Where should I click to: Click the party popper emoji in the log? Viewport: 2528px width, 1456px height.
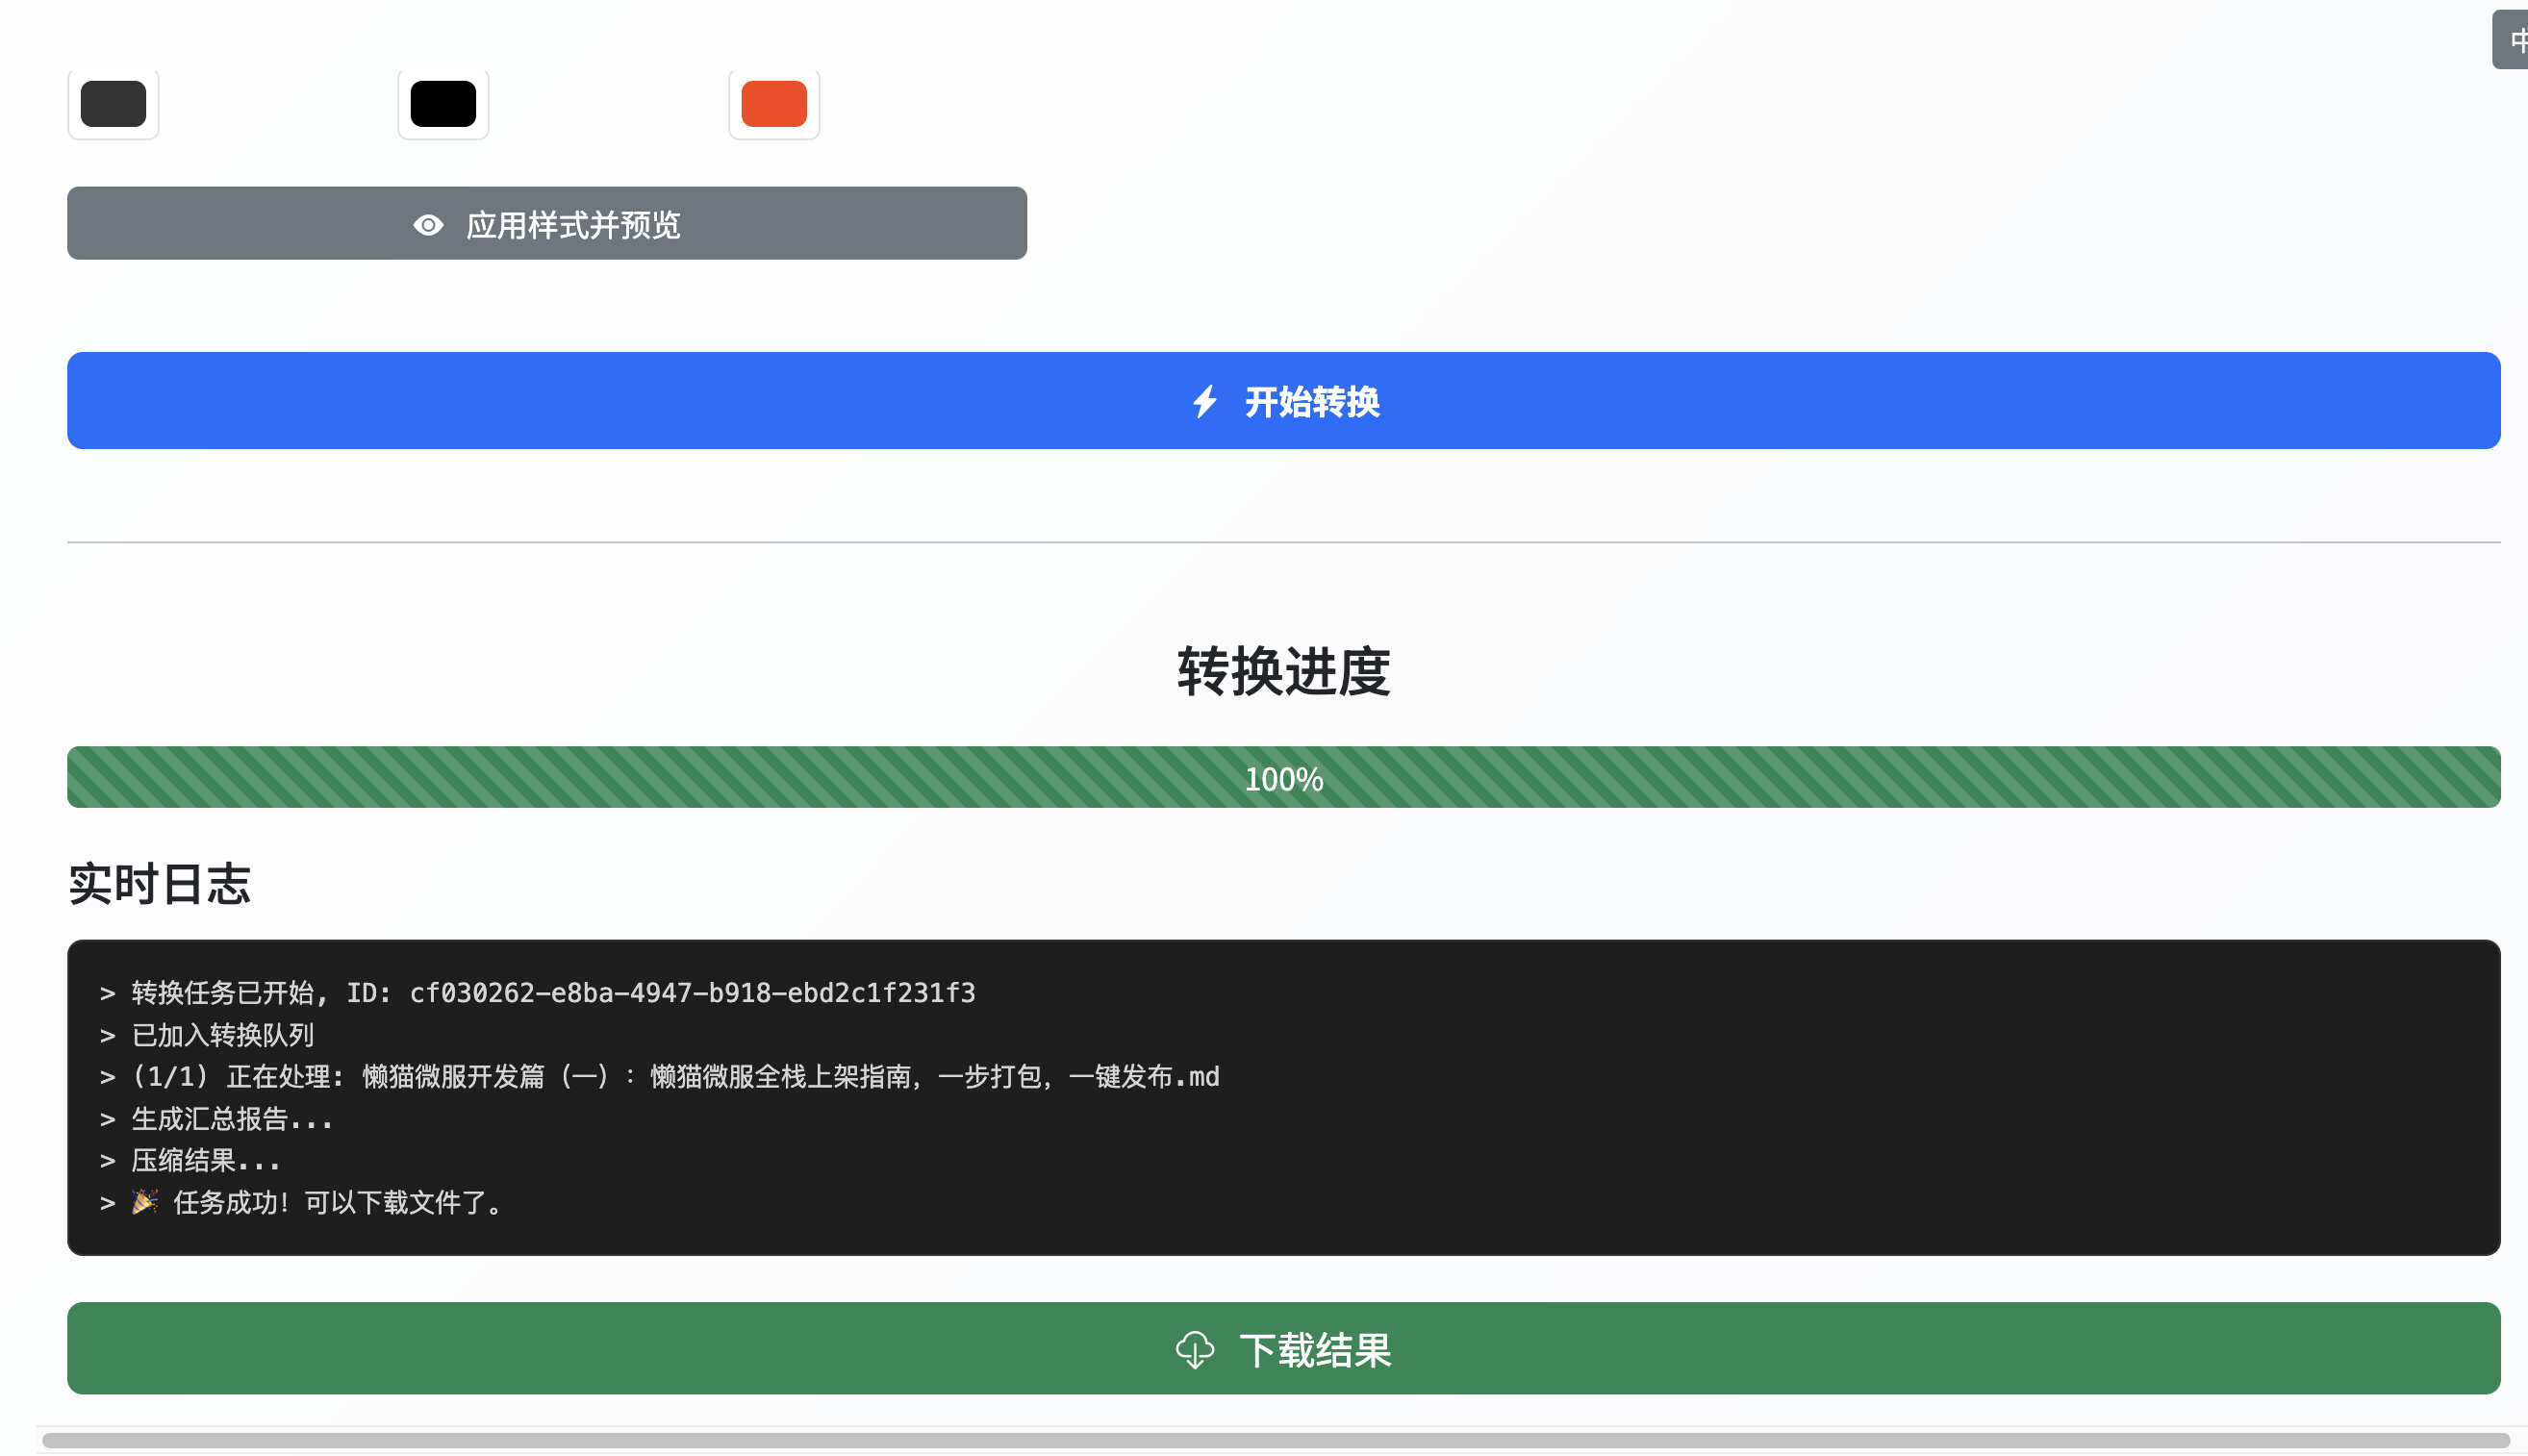pyautogui.click(x=145, y=1201)
